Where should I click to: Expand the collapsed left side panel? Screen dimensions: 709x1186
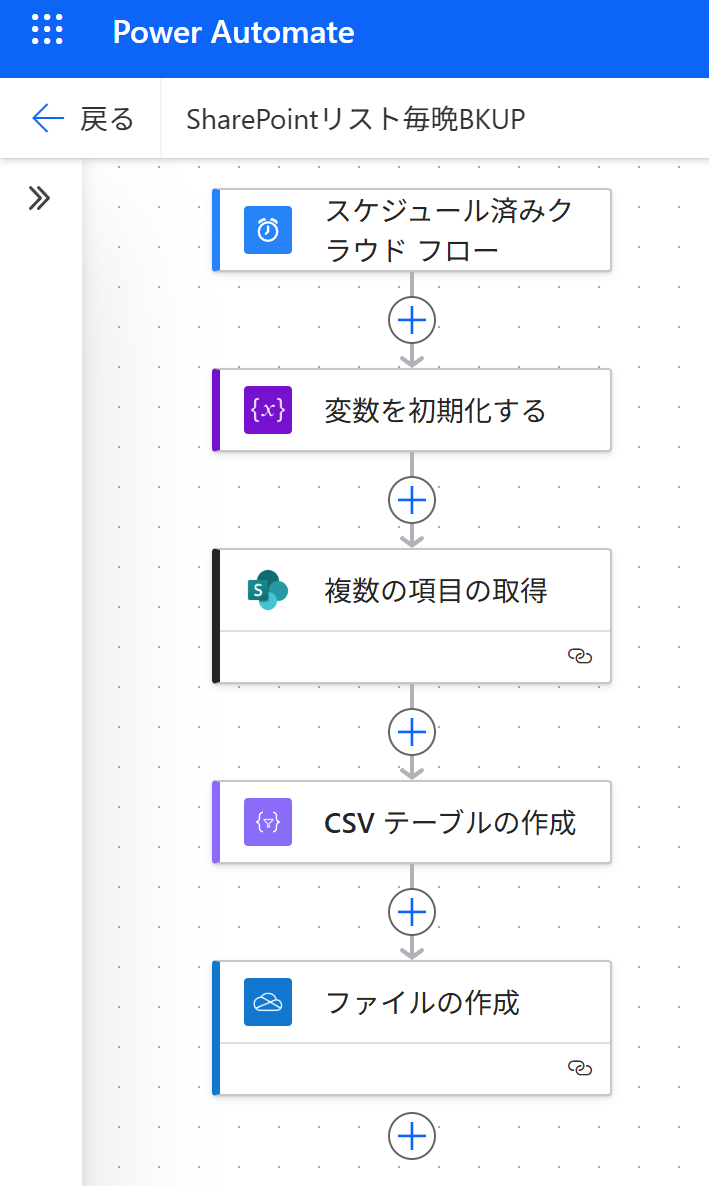pyautogui.click(x=39, y=198)
